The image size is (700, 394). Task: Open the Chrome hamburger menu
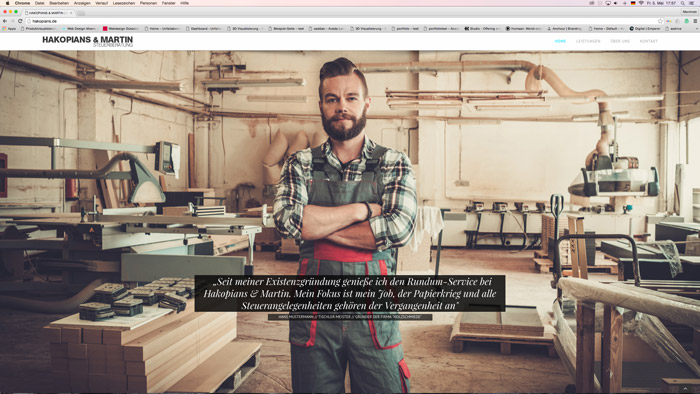695,21
